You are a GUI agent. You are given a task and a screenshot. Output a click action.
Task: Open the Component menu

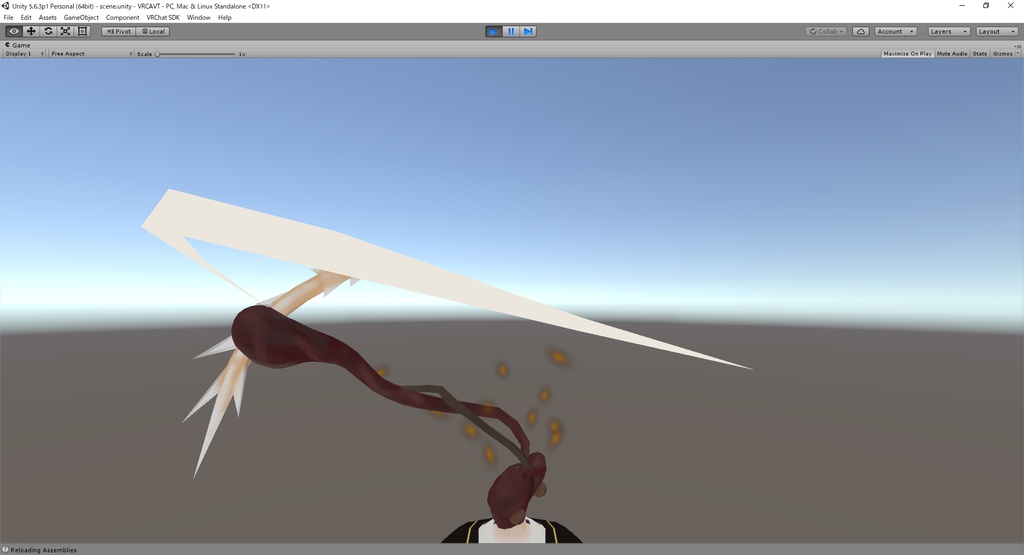123,18
